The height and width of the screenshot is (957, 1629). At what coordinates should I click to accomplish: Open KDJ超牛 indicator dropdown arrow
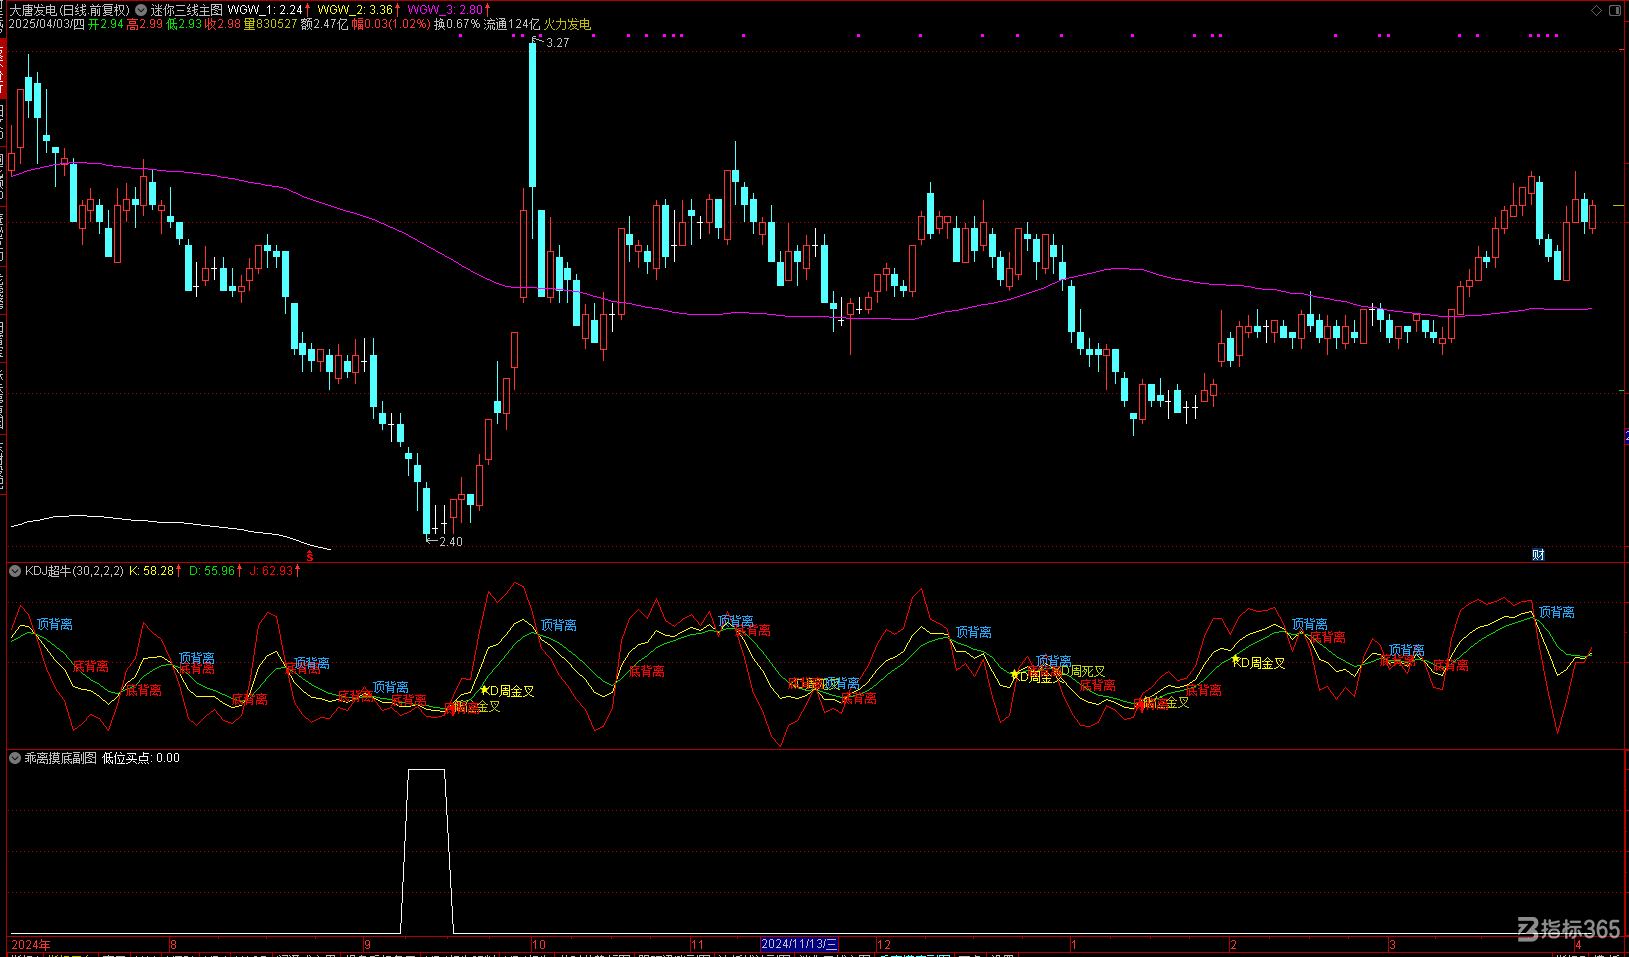tap(15, 571)
